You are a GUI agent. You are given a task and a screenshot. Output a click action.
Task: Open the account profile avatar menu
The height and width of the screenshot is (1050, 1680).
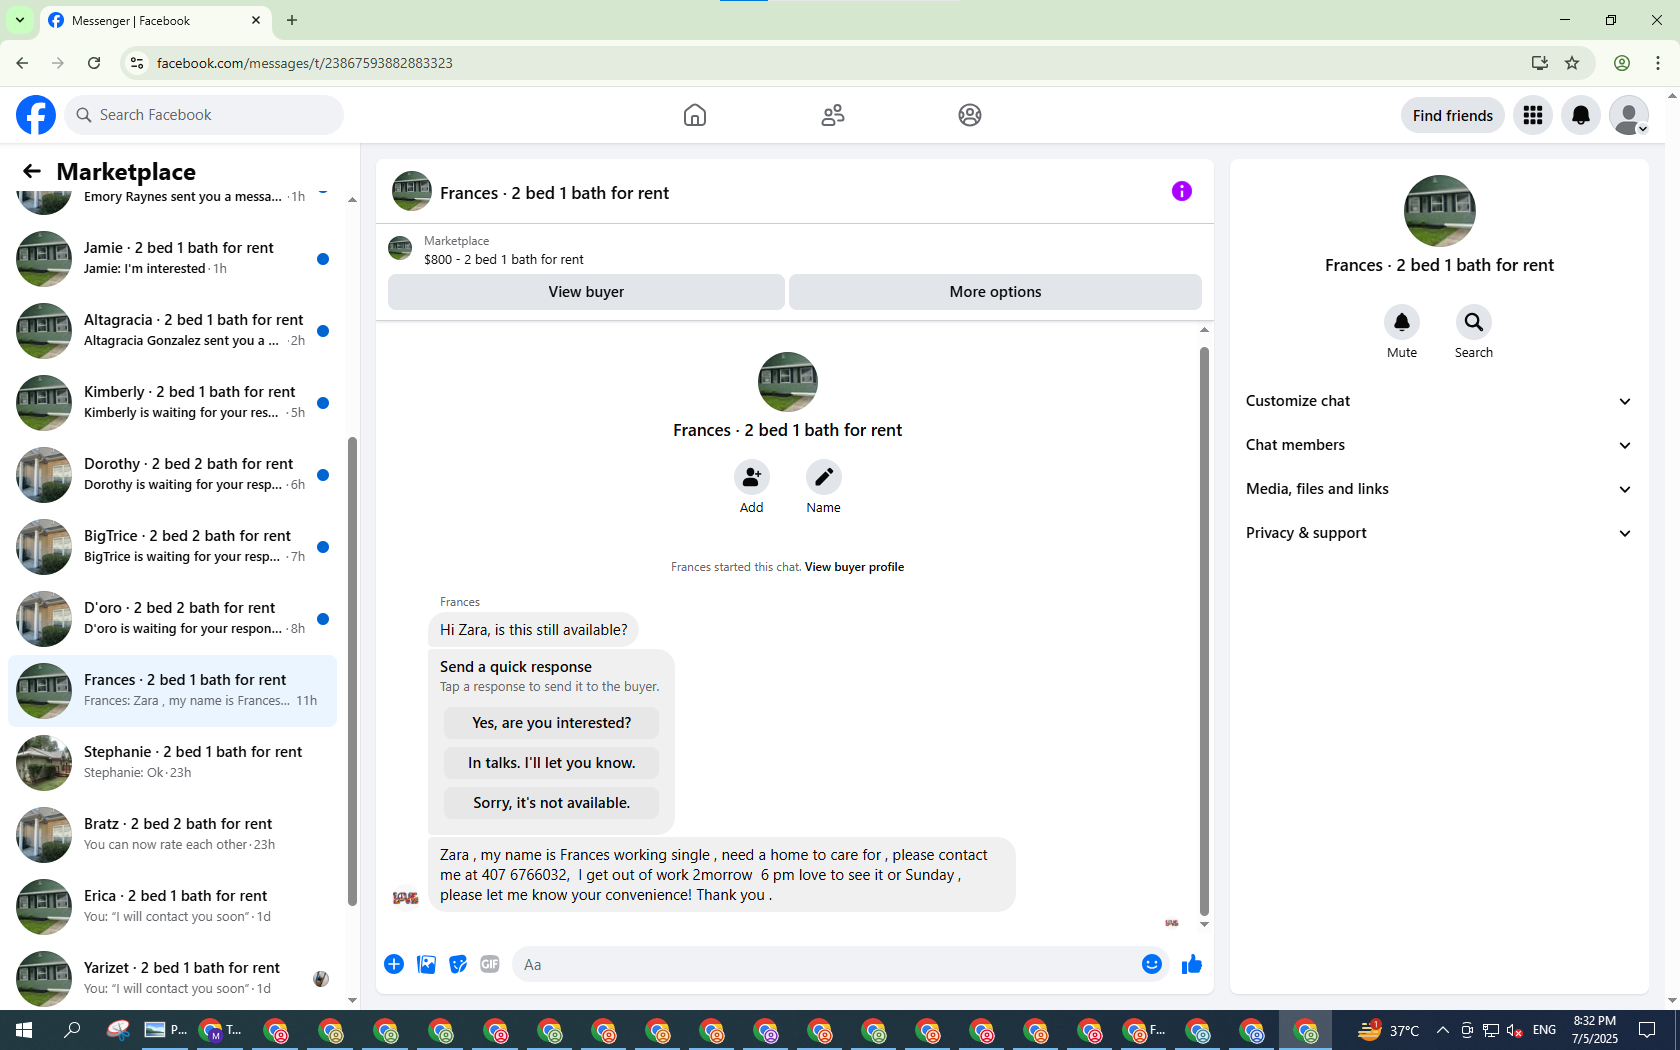1629,116
